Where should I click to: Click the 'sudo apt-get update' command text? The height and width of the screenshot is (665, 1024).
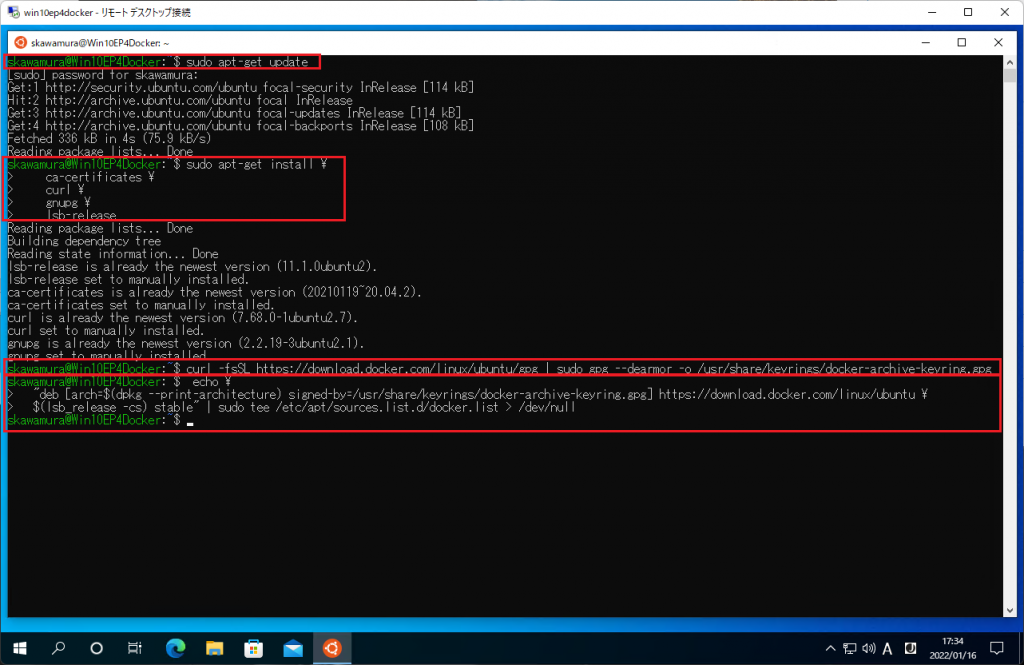247,62
